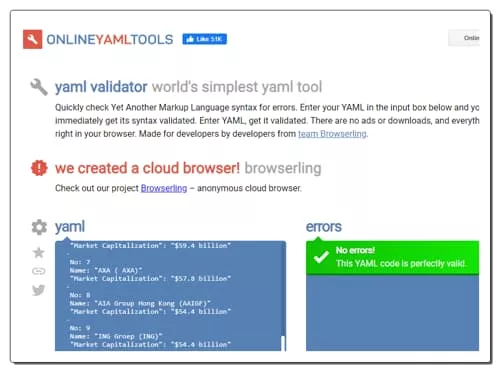Viewport: 500px width, 372px height.
Task: Click the 'Name: "AIA Group Hong Kong' line
Action: pos(140,303)
